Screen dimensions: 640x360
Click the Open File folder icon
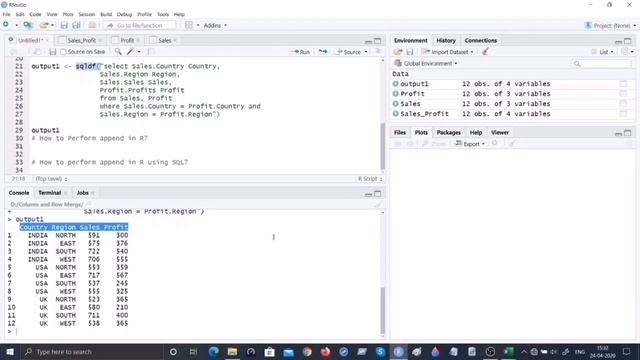[44, 25]
